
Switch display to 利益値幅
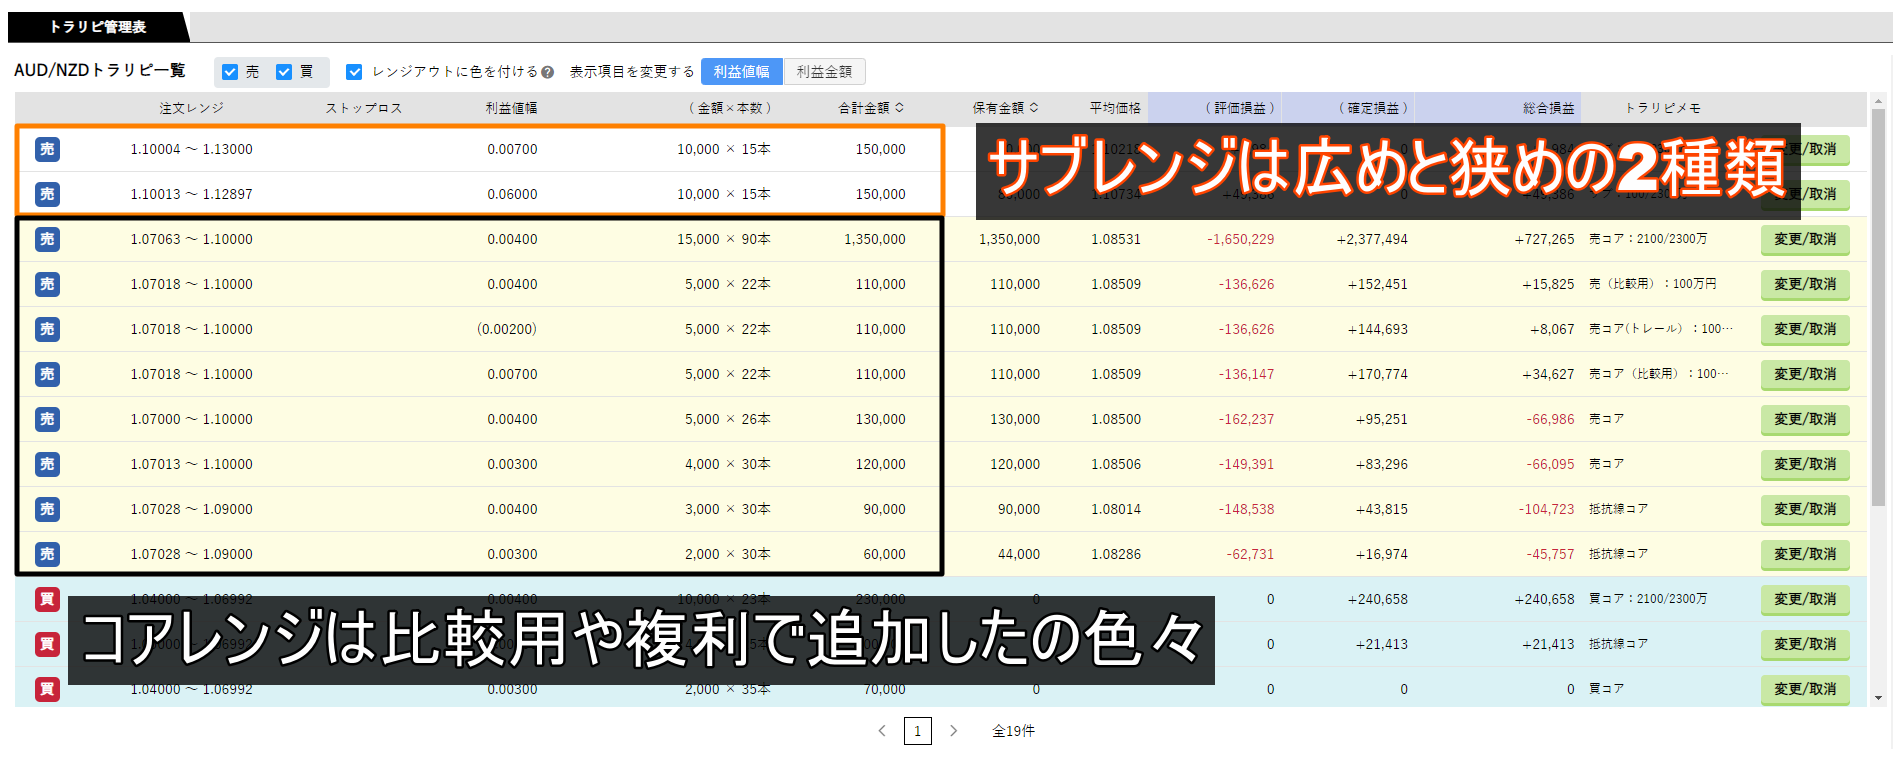point(742,72)
